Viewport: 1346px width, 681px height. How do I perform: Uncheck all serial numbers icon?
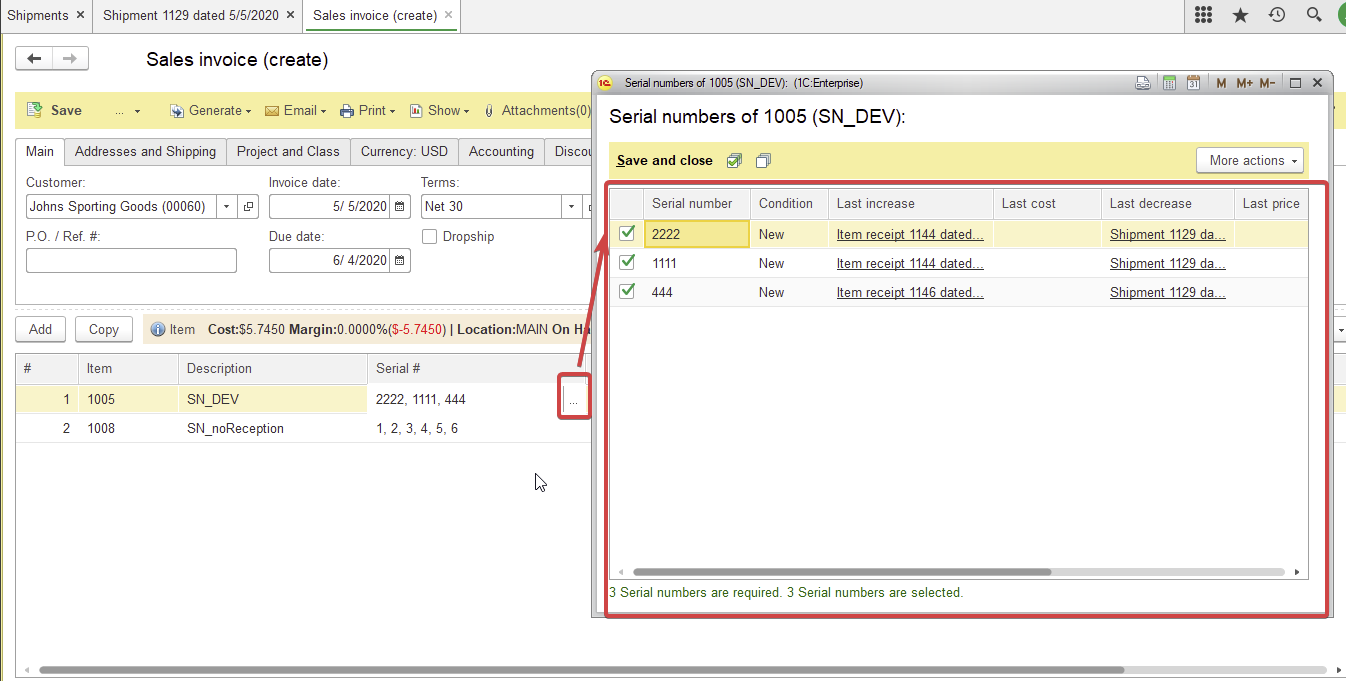click(764, 161)
